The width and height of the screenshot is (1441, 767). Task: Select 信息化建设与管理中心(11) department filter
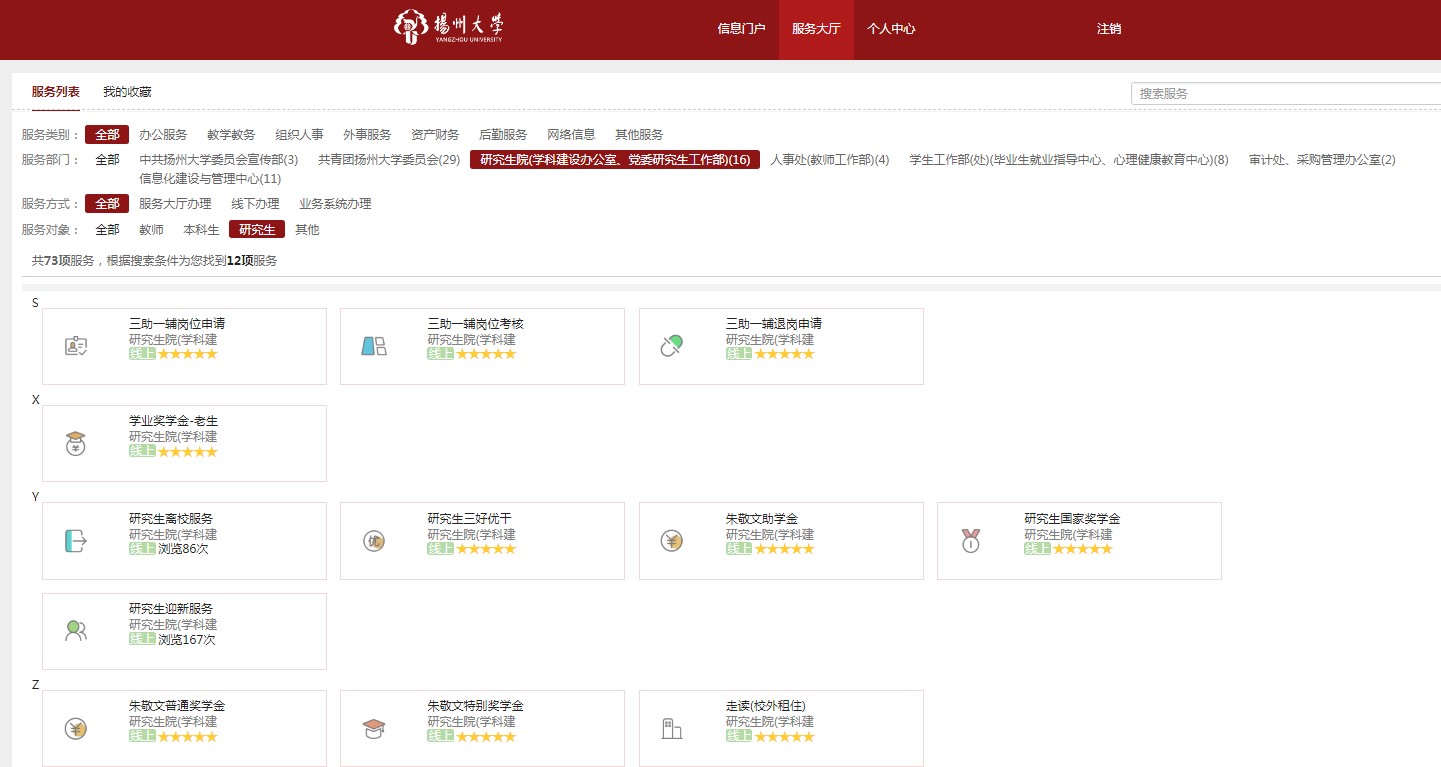pyautogui.click(x=210, y=179)
